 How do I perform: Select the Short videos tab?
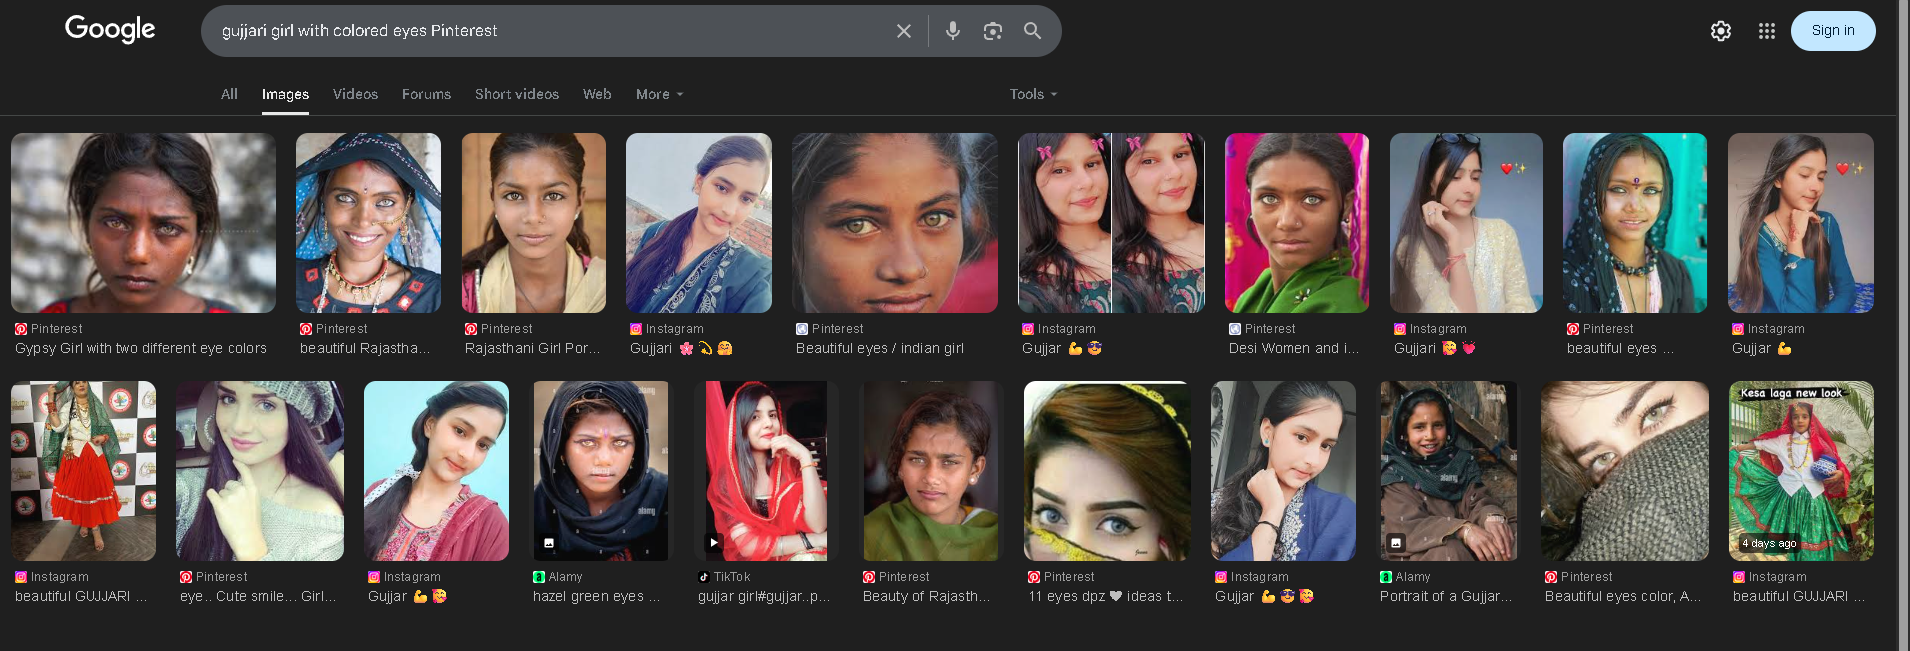tap(516, 94)
